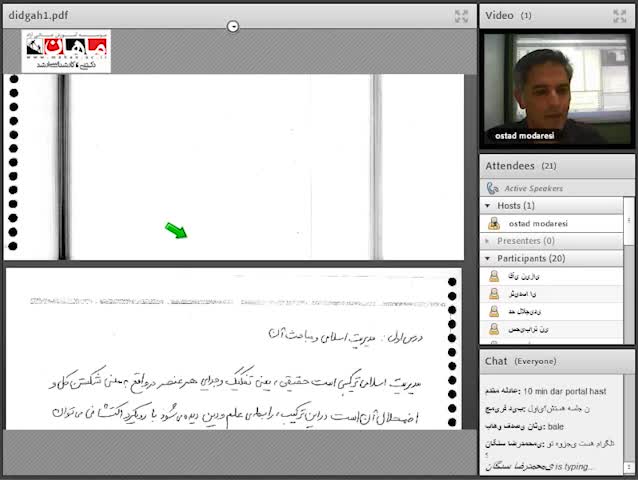Click the Attendees (21) pod title
638x480 pixels.
point(521,165)
